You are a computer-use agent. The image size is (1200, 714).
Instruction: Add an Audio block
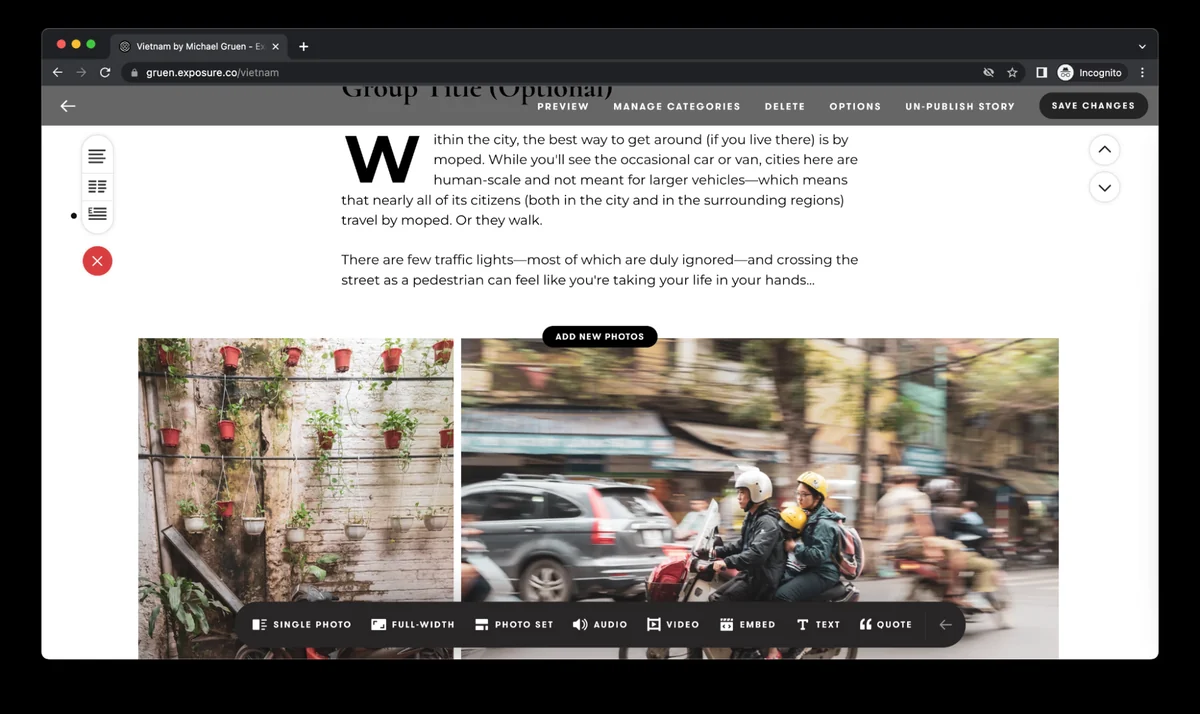pyautogui.click(x=600, y=624)
